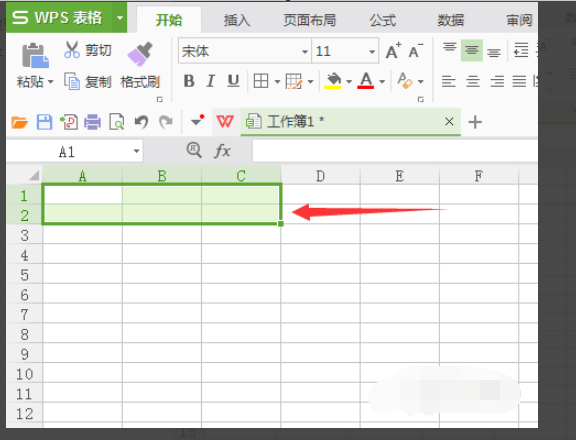Undo the last action
This screenshot has width=576, height=440.
pos(141,122)
